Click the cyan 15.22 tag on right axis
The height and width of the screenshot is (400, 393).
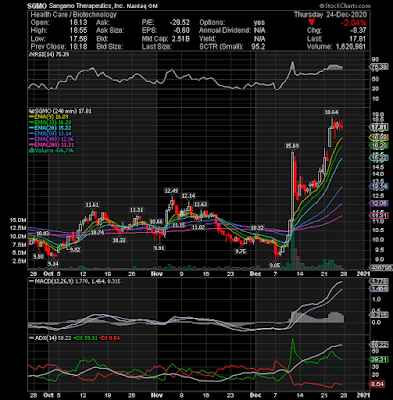coord(380,158)
